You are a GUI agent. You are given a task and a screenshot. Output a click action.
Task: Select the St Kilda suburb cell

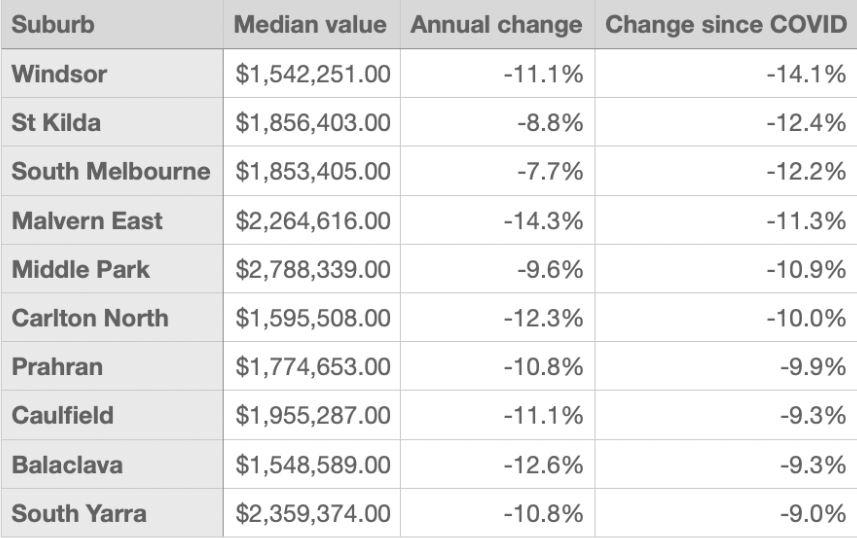(56, 123)
